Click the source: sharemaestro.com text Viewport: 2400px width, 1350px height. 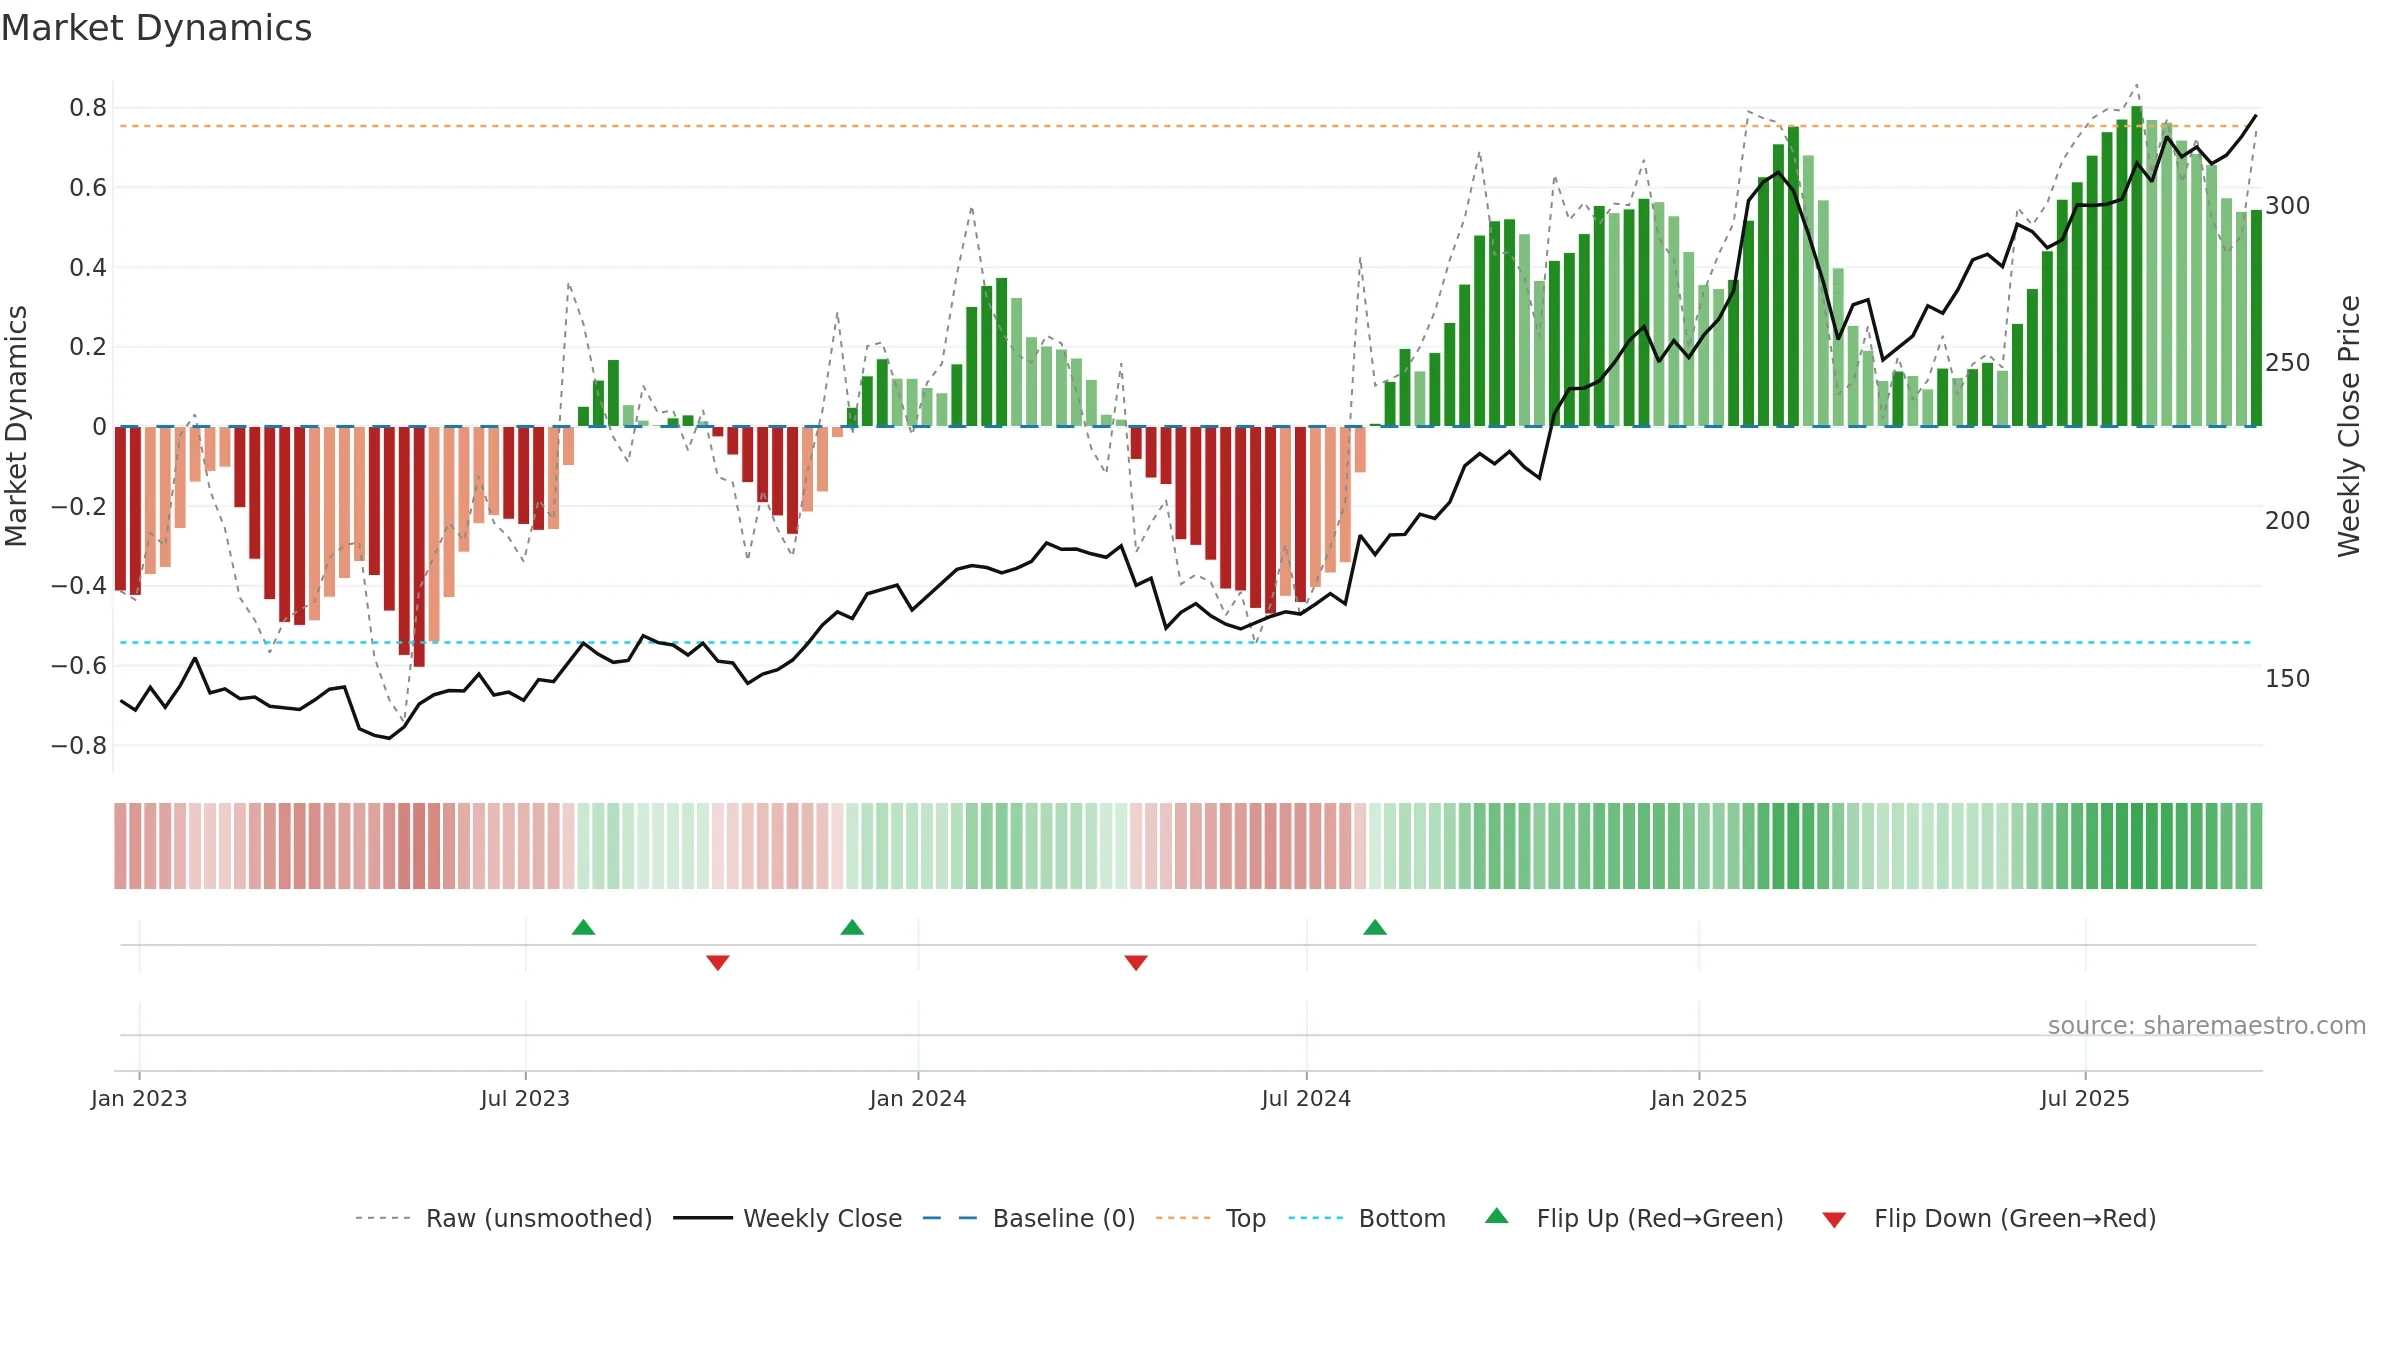pyautogui.click(x=2206, y=1025)
